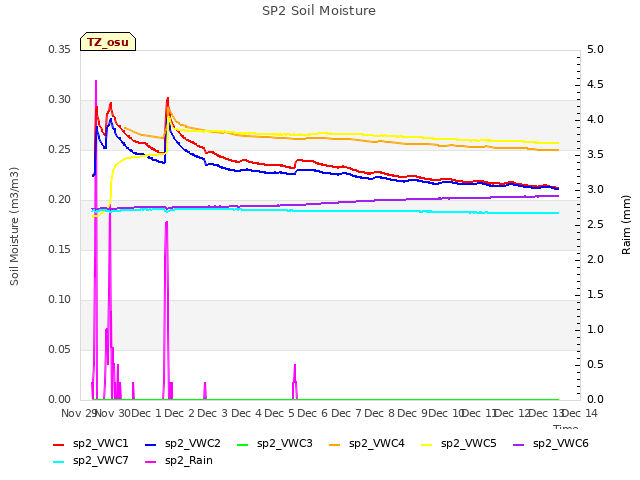This screenshot has height=480, width=640.
Task: Click the 1.0 right axis tick label
Action: coord(595,330)
